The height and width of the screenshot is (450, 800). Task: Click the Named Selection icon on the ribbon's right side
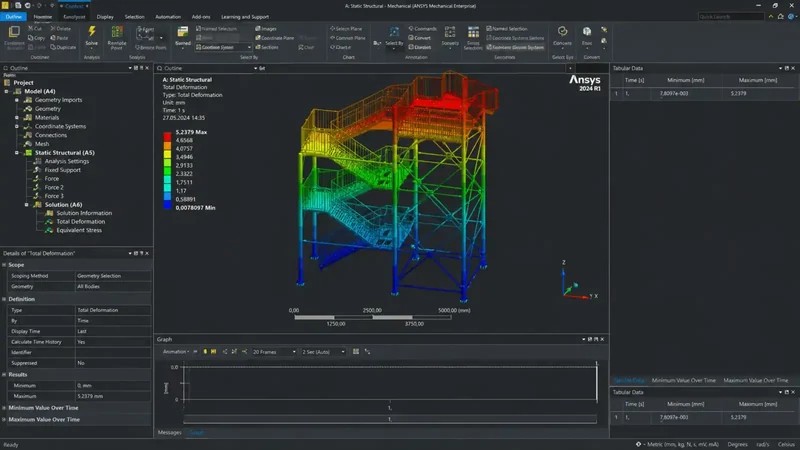pos(489,29)
